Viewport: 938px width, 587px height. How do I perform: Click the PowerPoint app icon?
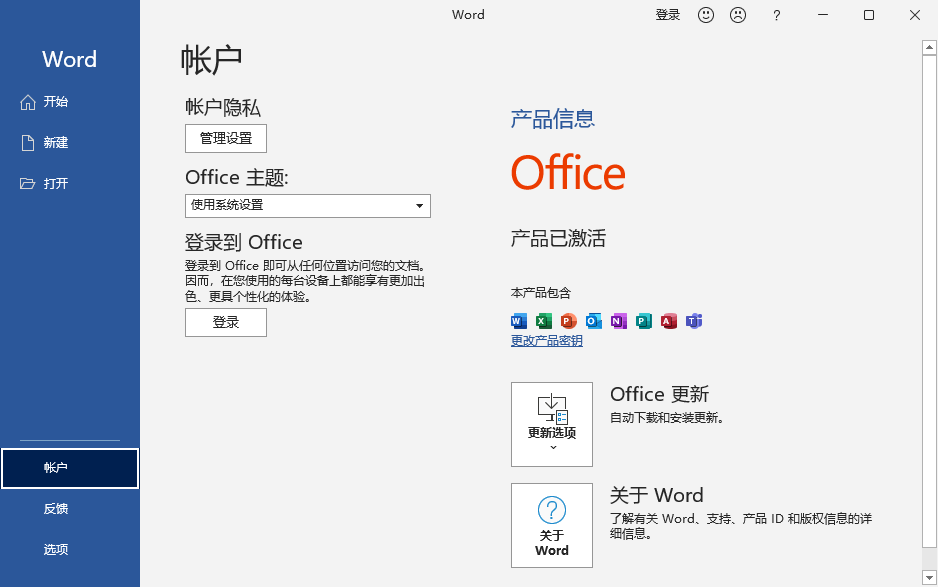click(x=568, y=321)
